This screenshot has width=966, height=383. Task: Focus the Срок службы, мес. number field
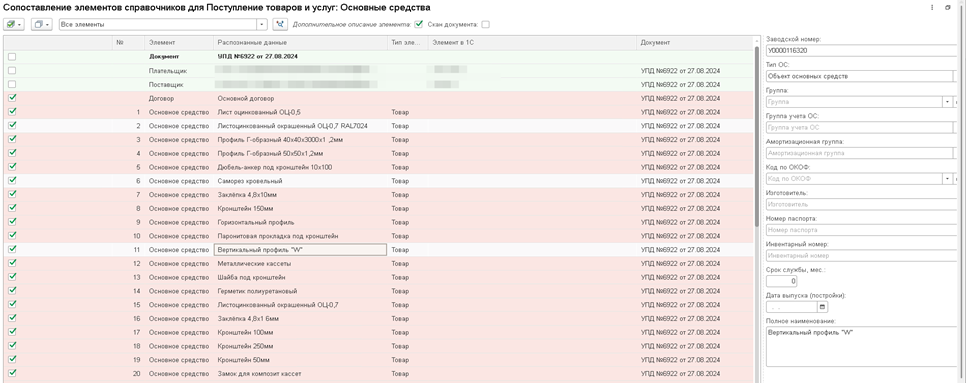781,281
